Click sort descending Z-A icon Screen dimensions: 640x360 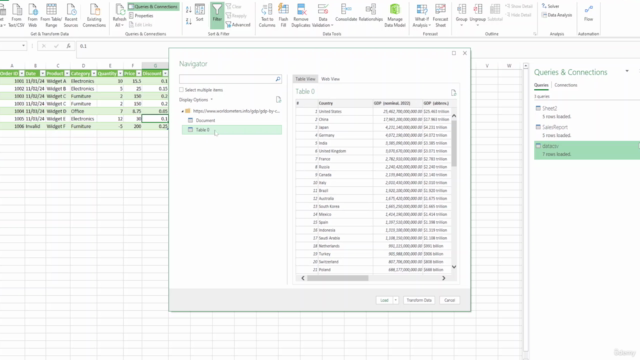tap(189, 21)
